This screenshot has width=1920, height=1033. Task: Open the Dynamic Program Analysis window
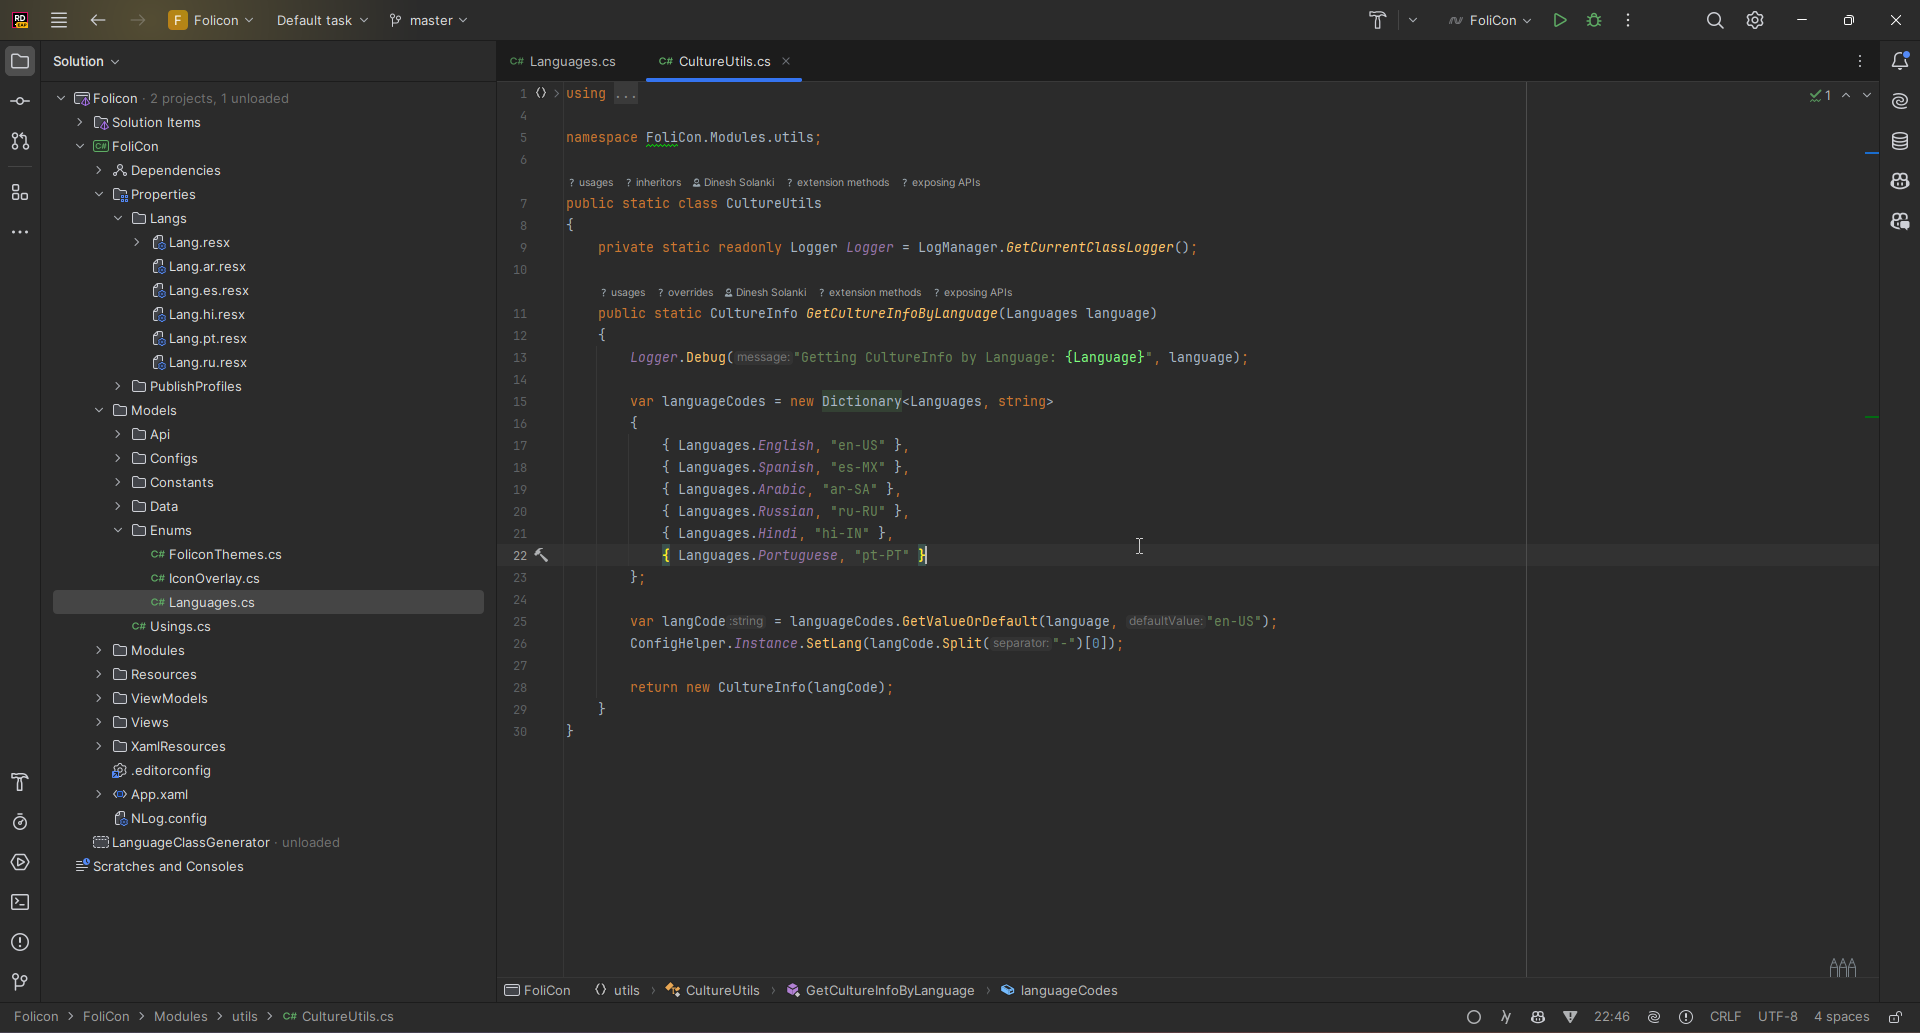click(x=20, y=822)
